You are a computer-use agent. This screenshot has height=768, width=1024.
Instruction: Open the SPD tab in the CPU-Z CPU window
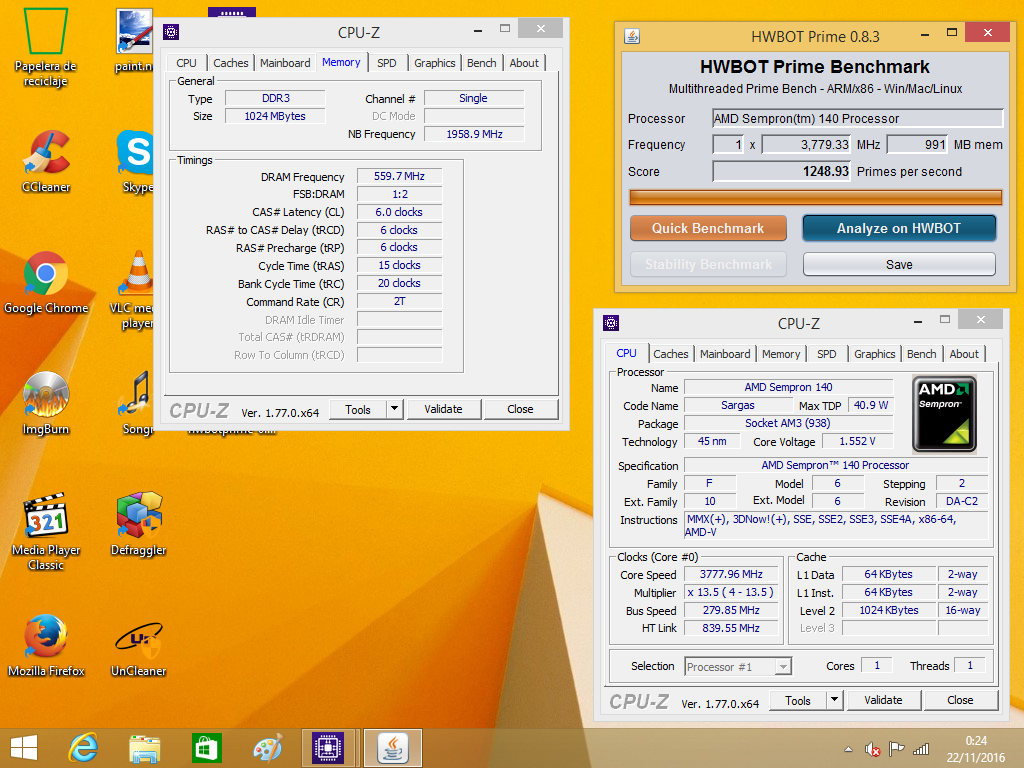[x=826, y=353]
